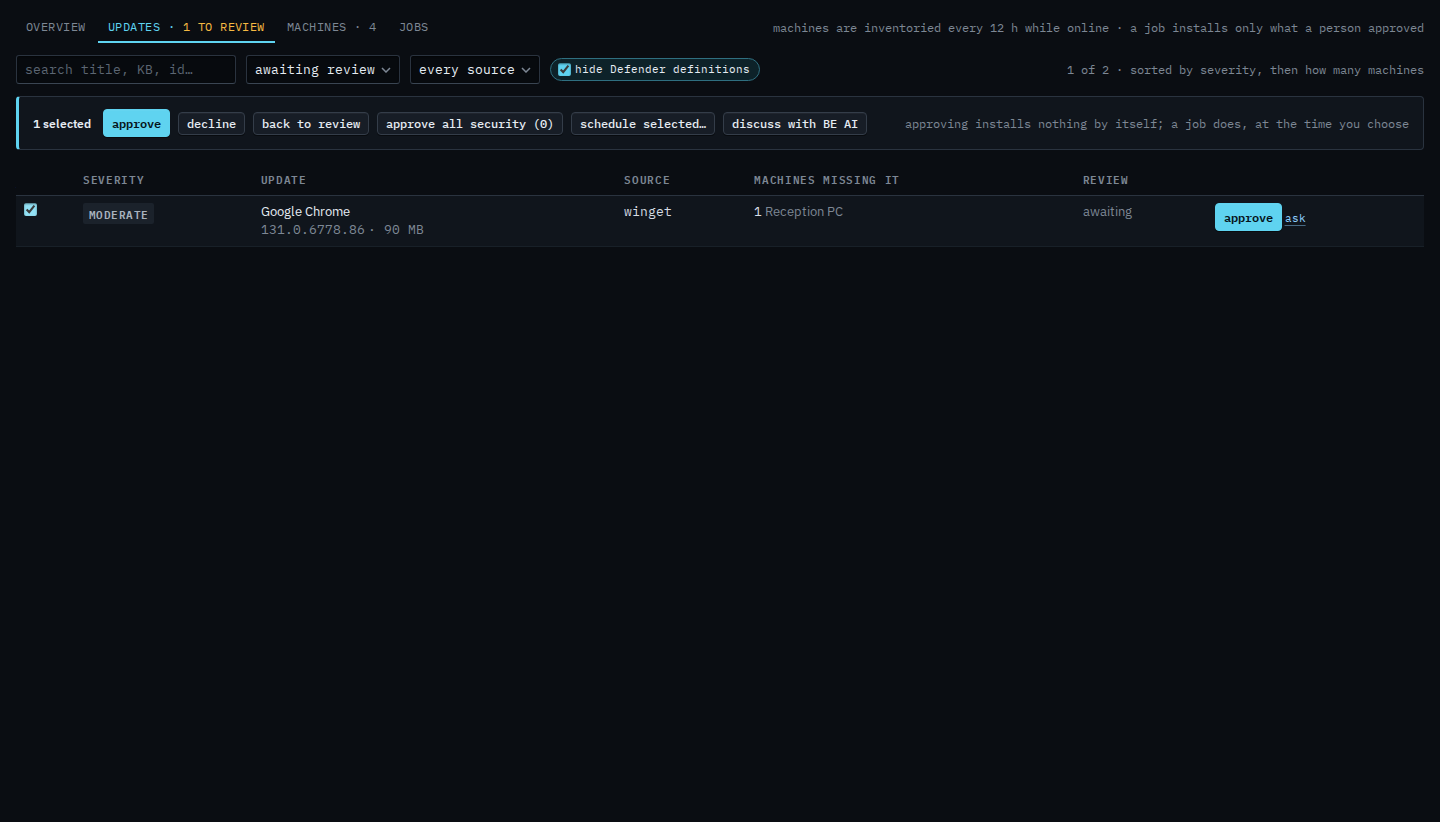The image size is (1440, 822).
Task: Click the awaiting review status text
Action: pos(1107,211)
